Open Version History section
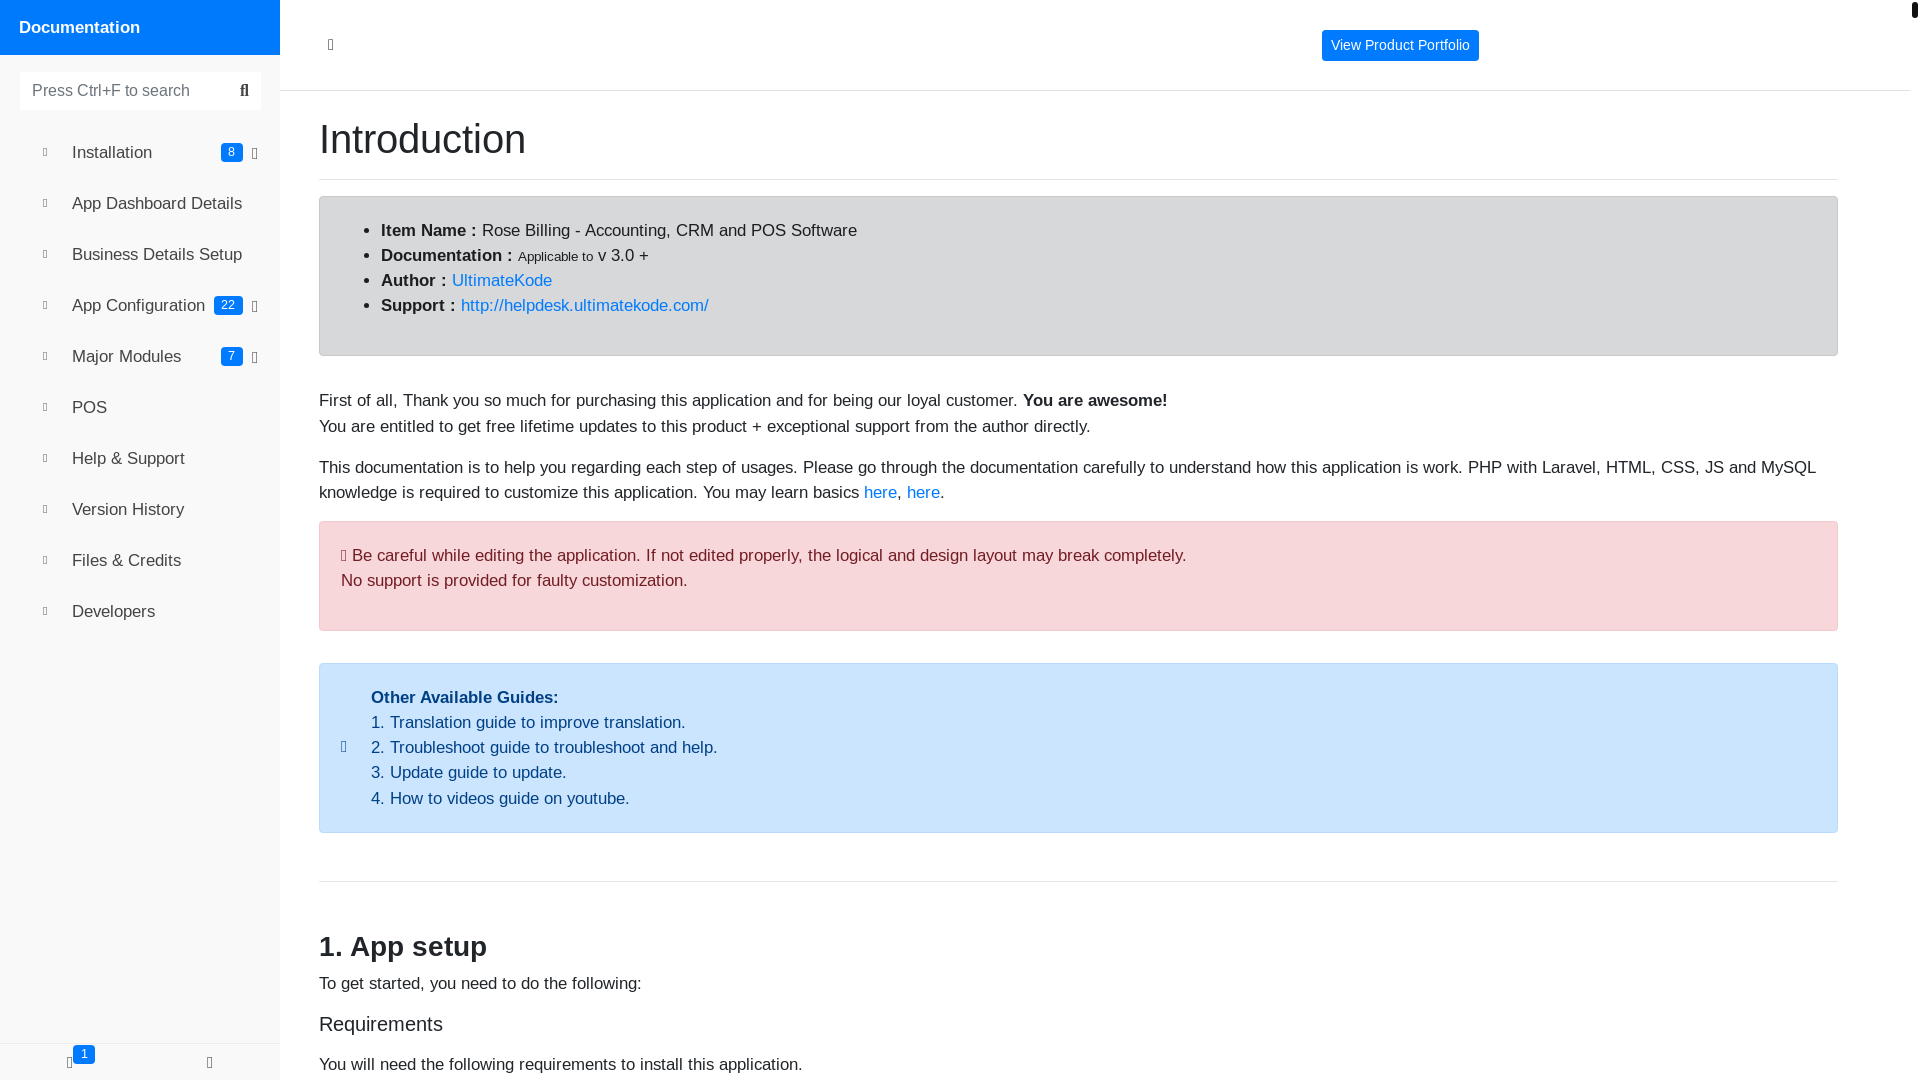This screenshot has height=1080, width=1920. pyautogui.click(x=140, y=509)
